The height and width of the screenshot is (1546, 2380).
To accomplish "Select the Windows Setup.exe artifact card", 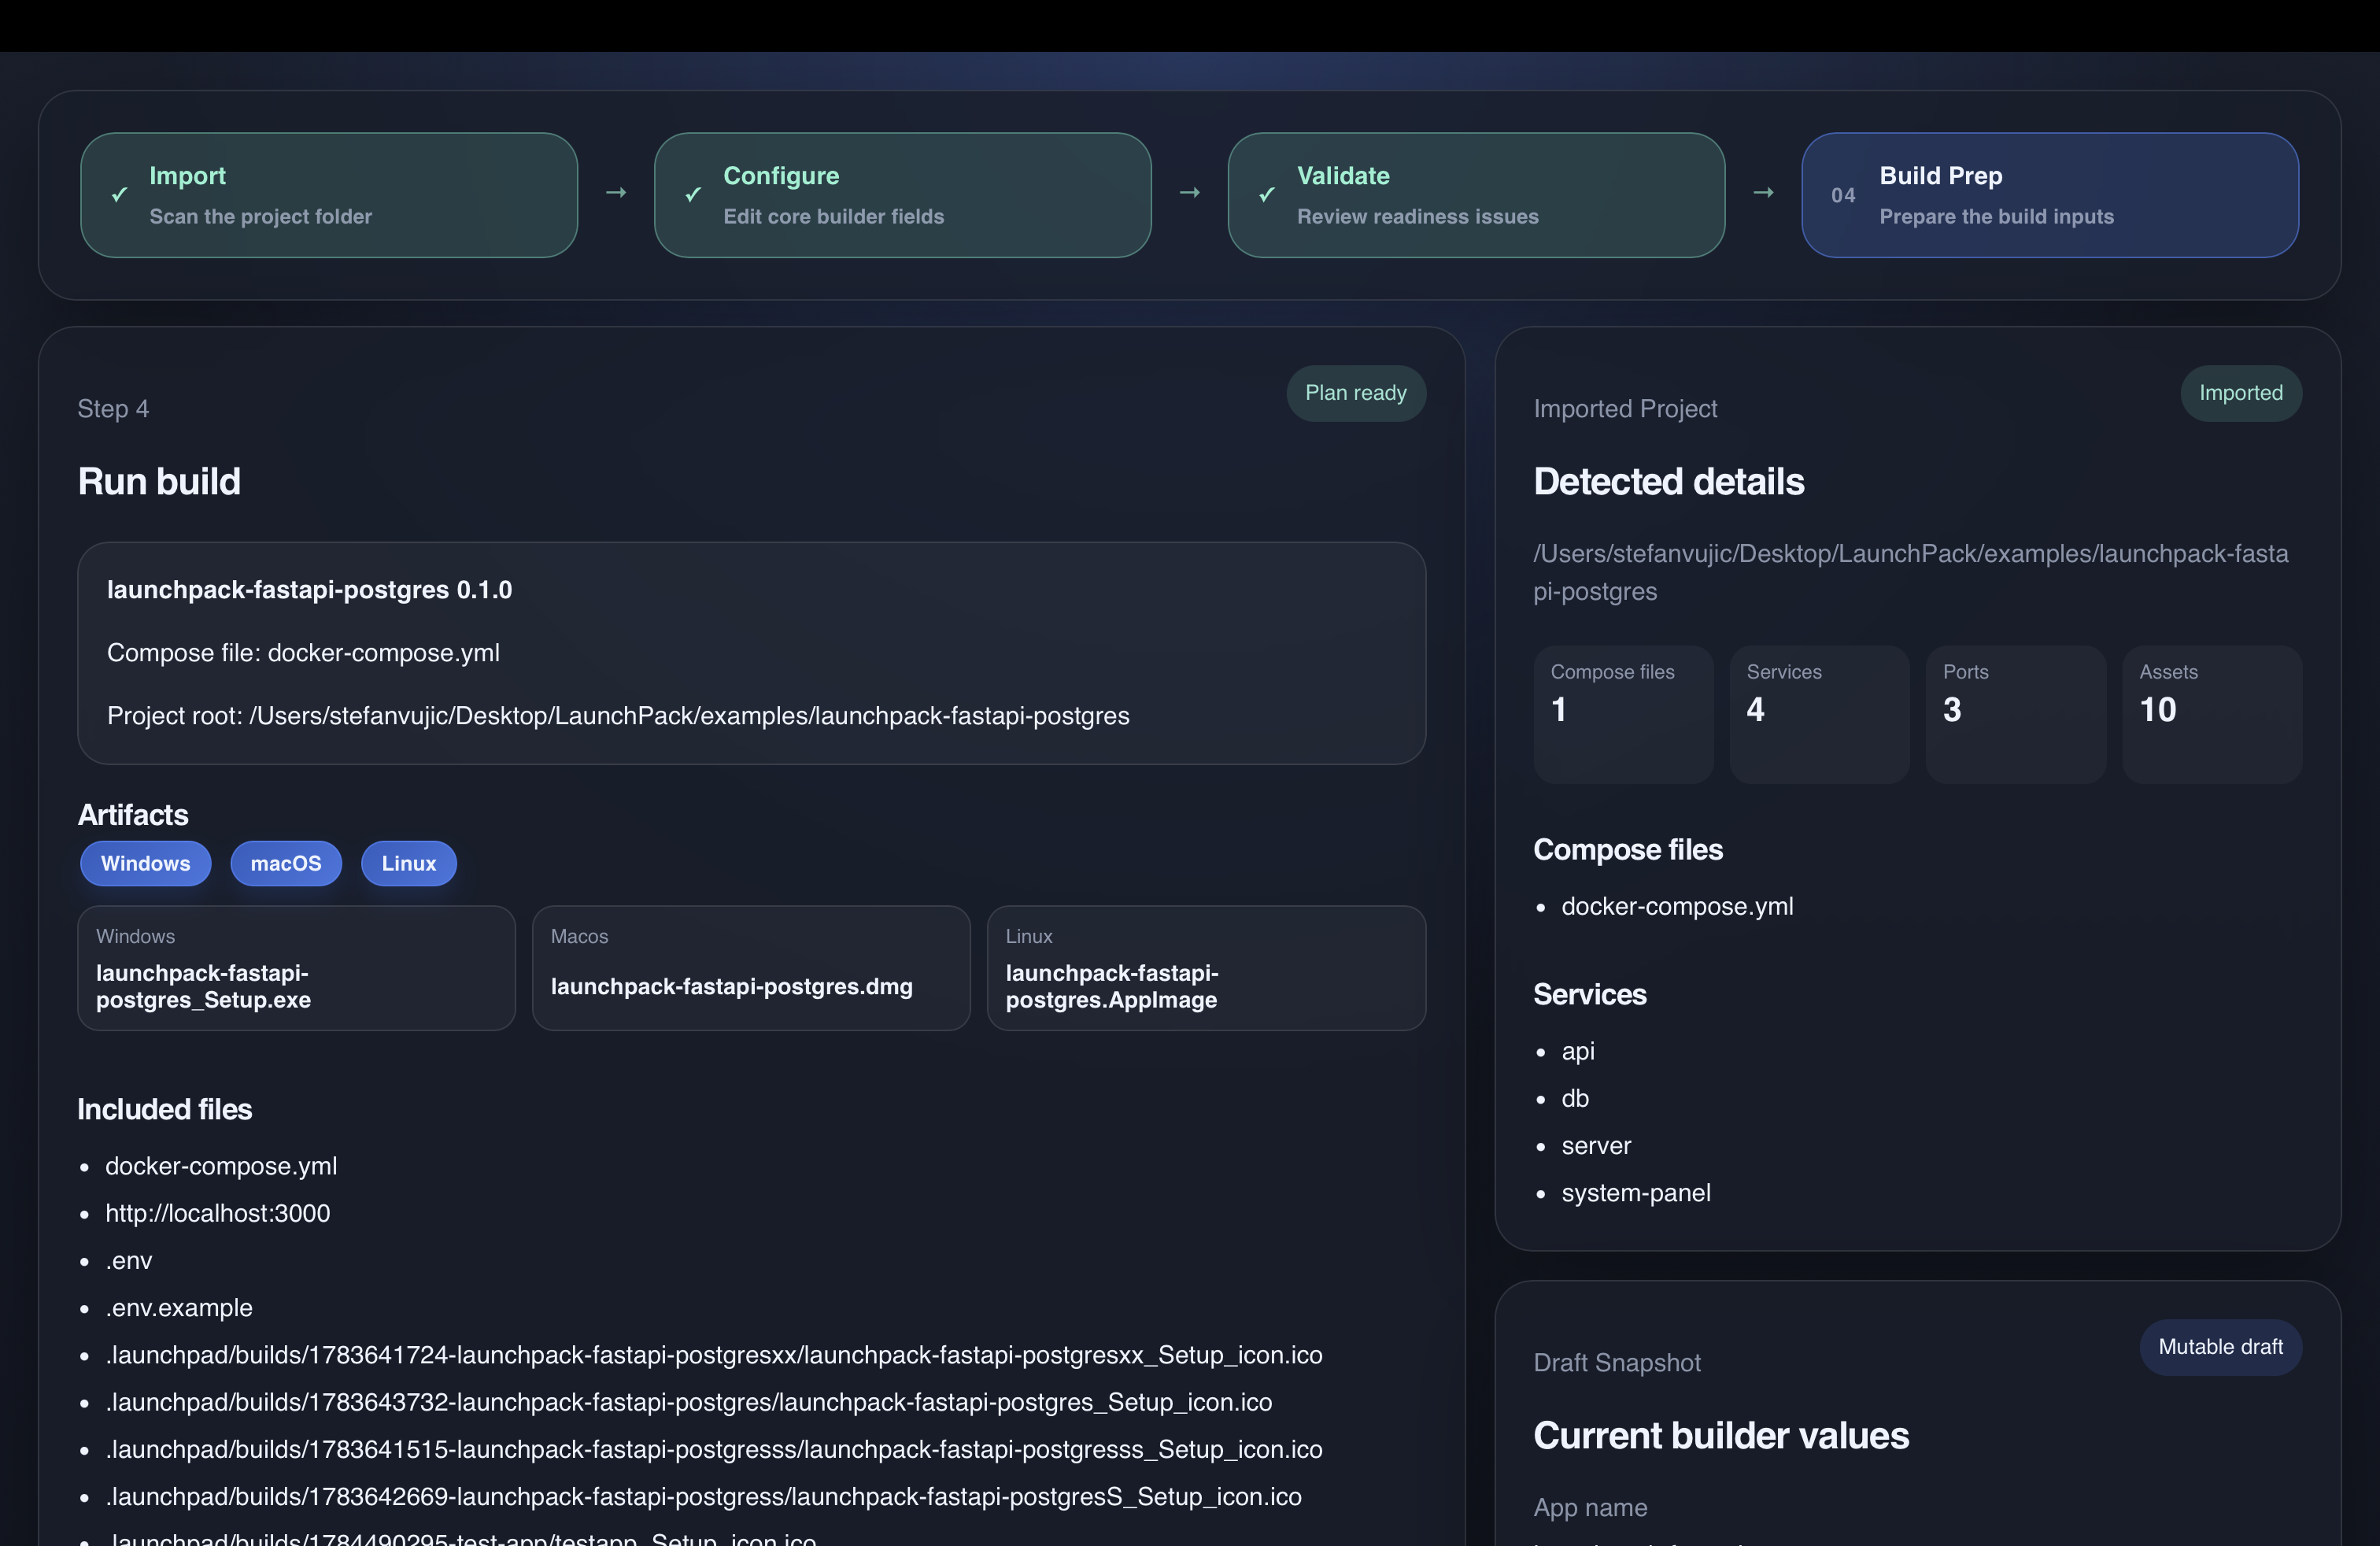I will [297, 968].
